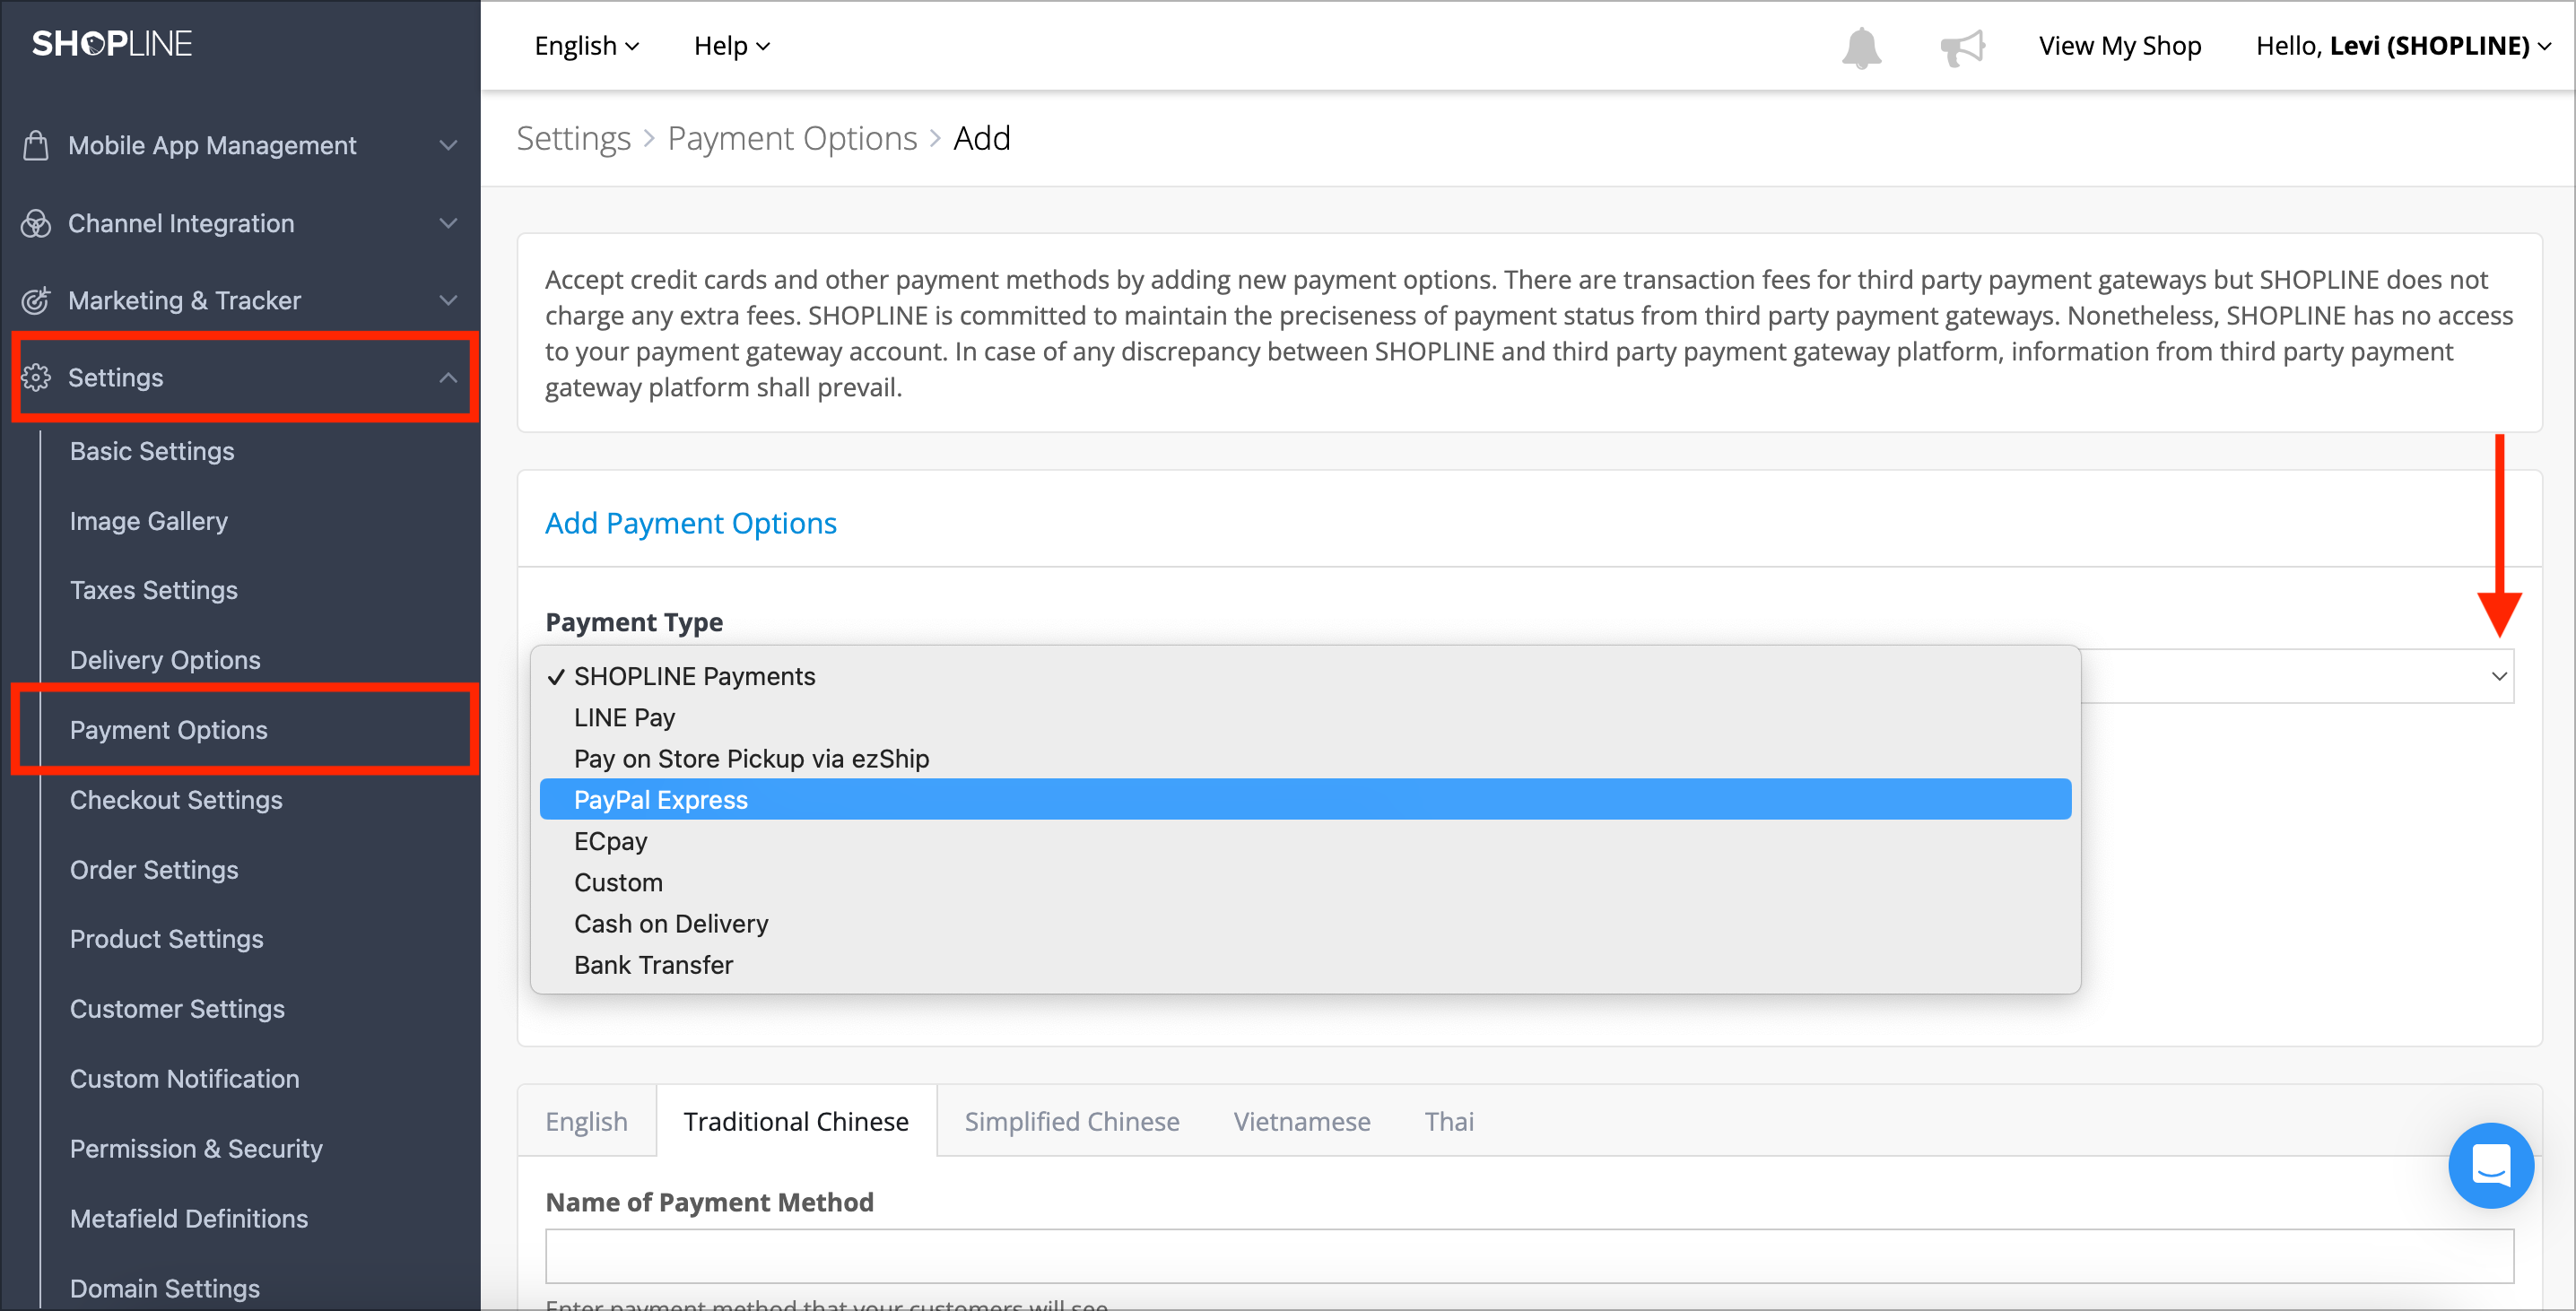Click the Mobile App Management bag icon
This screenshot has width=2576, height=1311.
(x=36, y=145)
